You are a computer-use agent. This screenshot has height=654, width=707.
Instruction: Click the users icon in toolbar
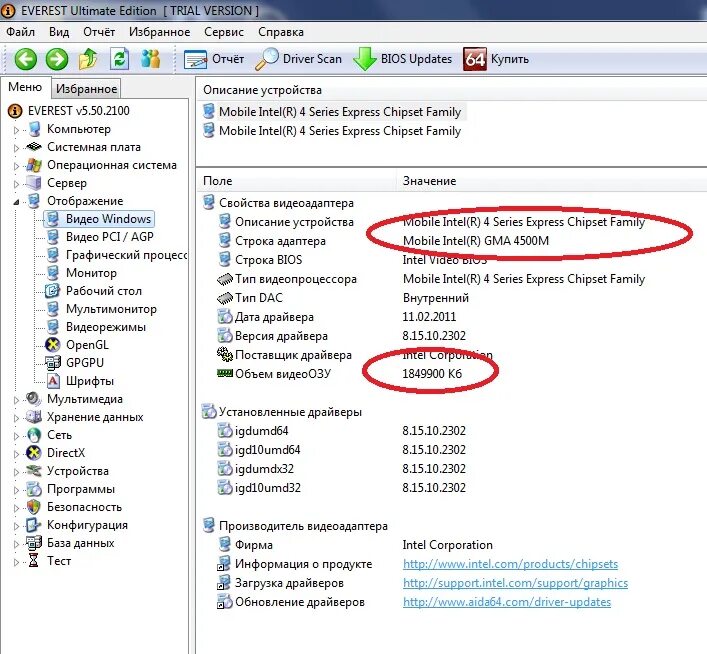point(151,59)
